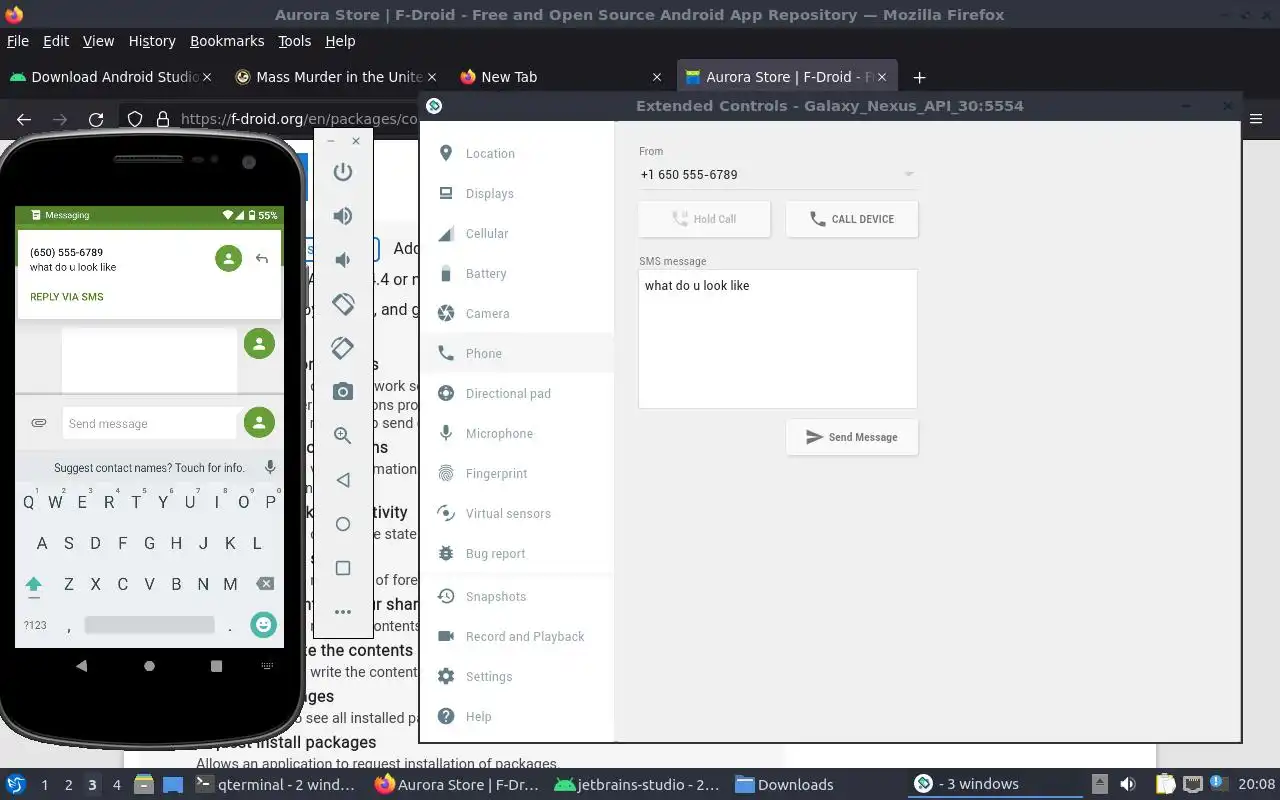
Task: Tap phone keyboard switcher icon in nav bar
Action: [x=267, y=666]
